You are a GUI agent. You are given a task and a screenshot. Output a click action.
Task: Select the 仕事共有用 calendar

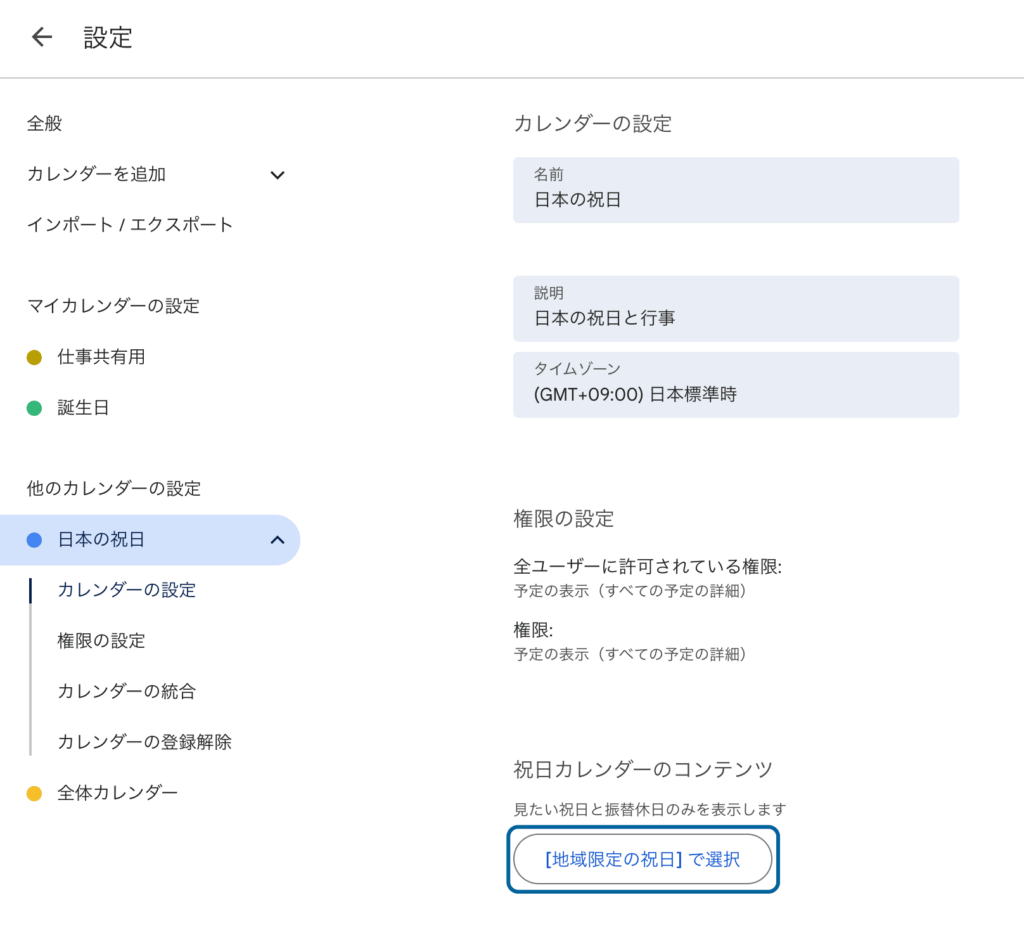pos(101,357)
